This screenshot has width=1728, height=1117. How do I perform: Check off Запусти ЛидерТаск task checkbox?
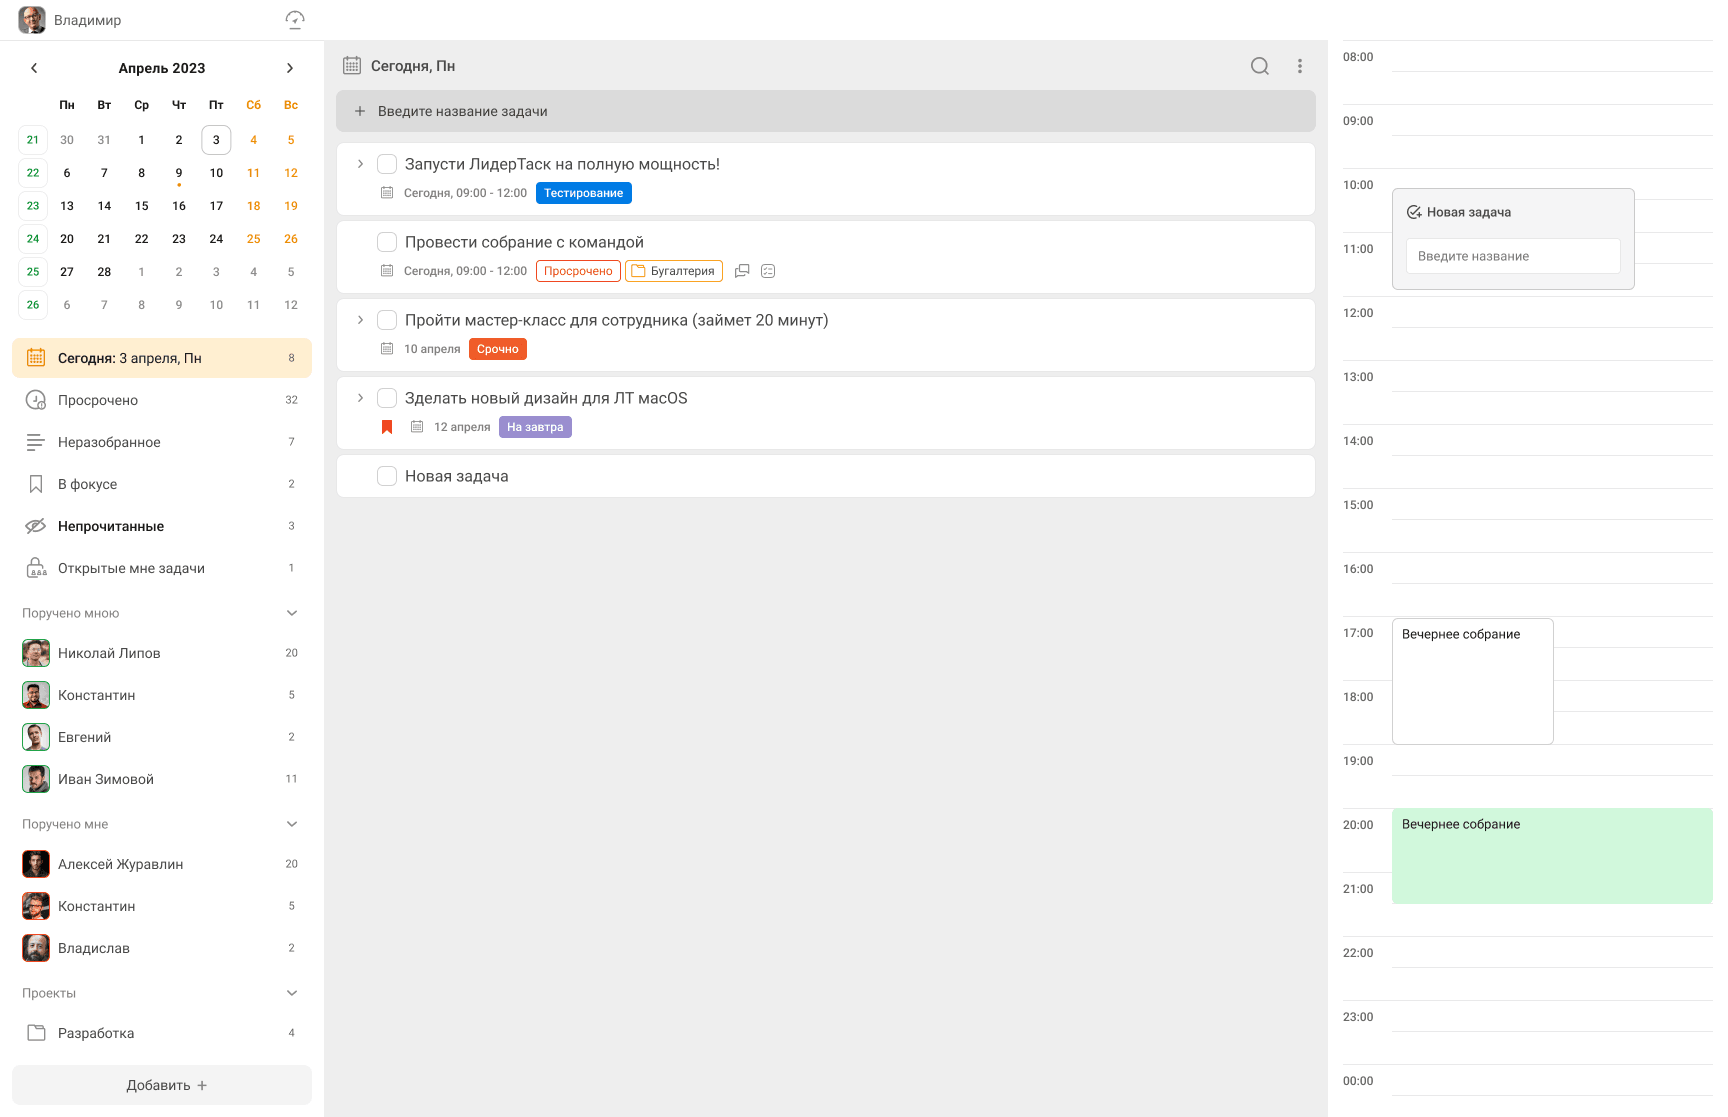click(387, 164)
